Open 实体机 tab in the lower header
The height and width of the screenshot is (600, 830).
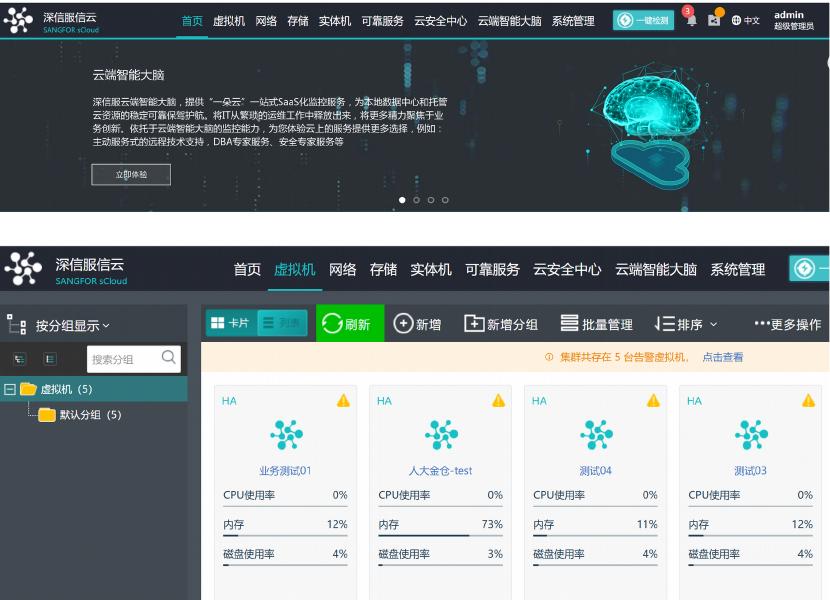tap(431, 270)
